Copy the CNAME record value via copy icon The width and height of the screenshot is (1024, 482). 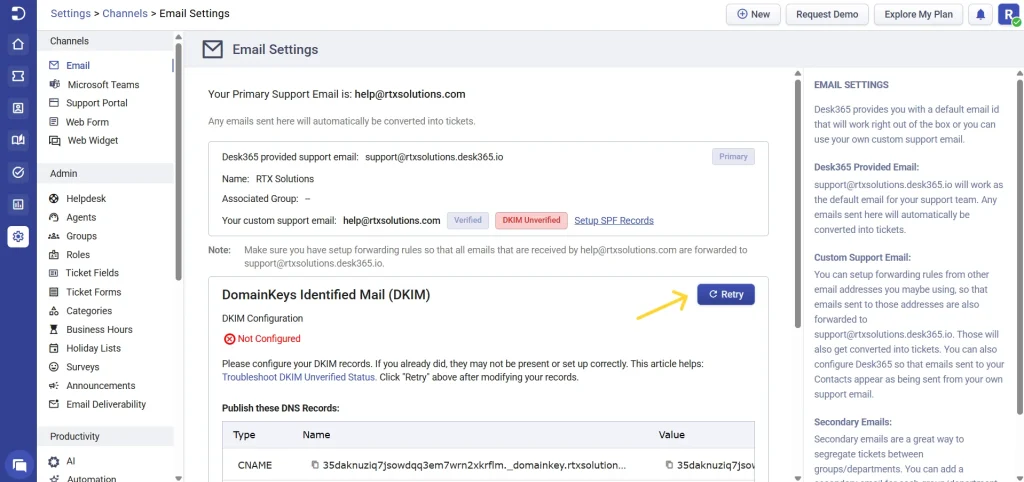669,465
